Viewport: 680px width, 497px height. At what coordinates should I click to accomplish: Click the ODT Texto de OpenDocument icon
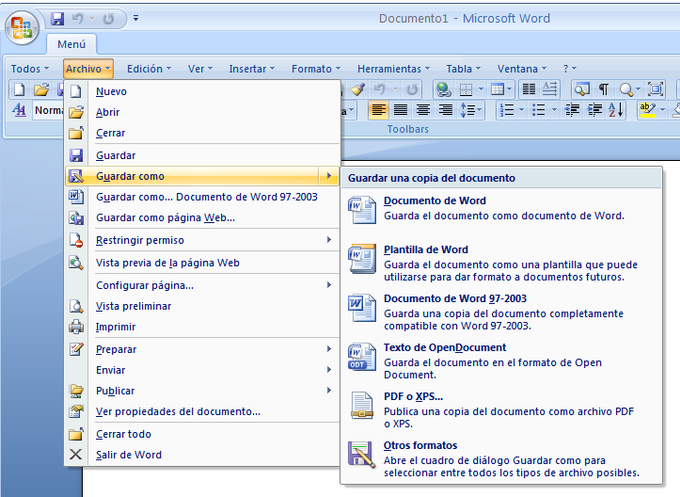[362, 356]
